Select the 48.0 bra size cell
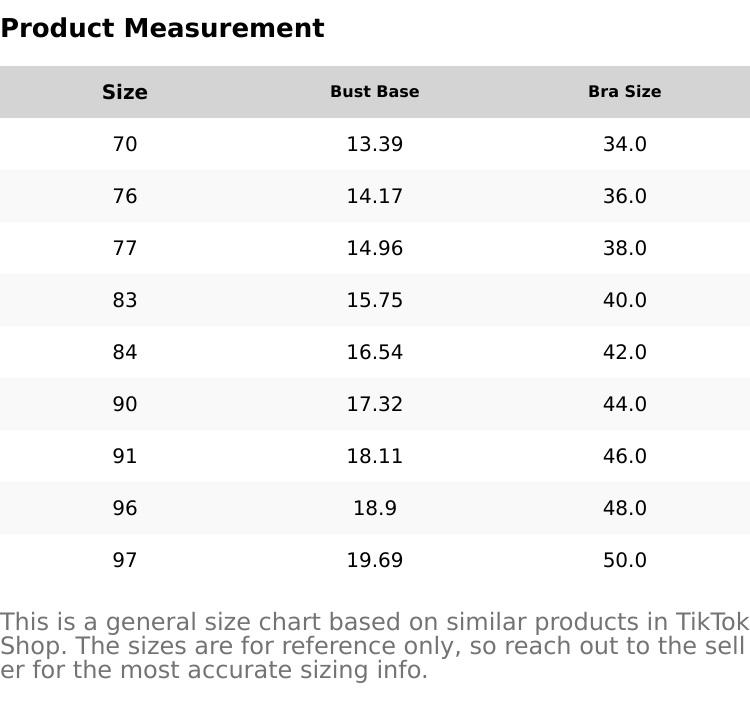This screenshot has width=750, height=706. pyautogui.click(x=625, y=508)
